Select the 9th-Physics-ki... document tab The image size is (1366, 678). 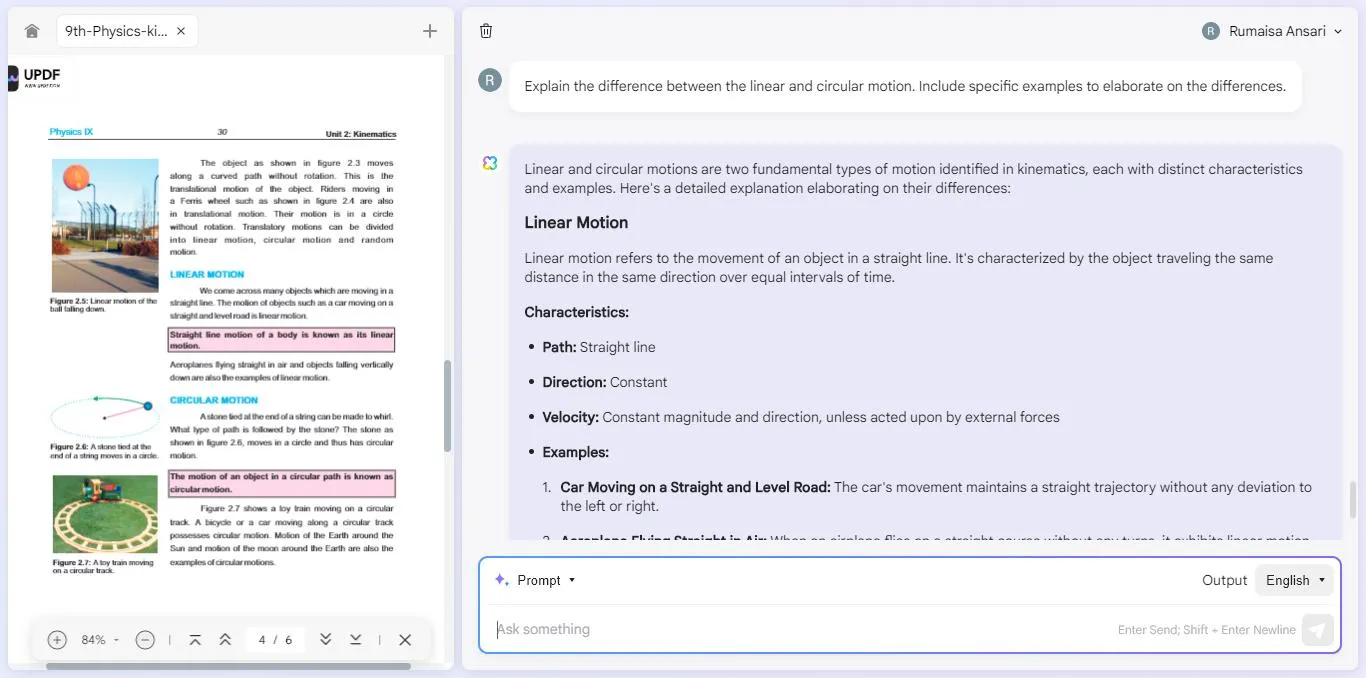(x=127, y=31)
